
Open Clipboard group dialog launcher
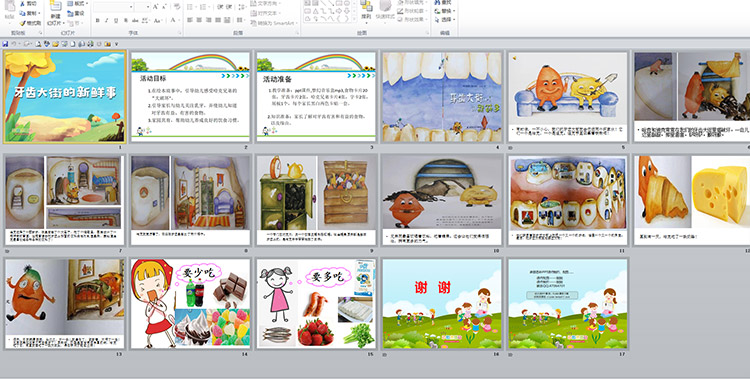[40, 33]
